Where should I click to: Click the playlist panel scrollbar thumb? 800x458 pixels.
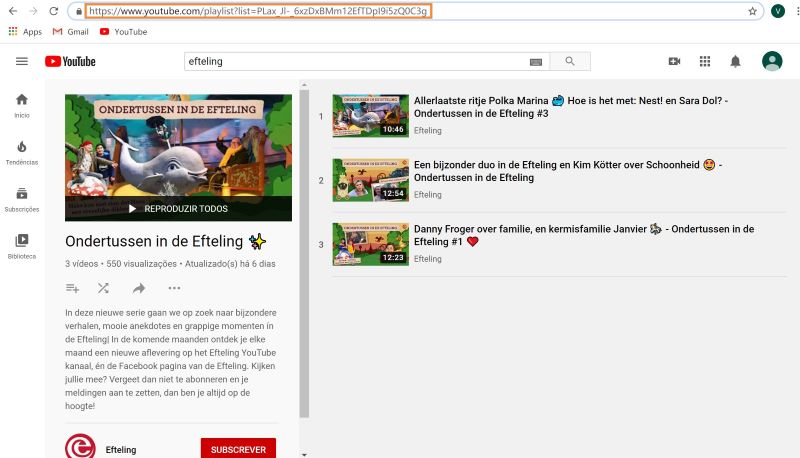click(x=305, y=253)
